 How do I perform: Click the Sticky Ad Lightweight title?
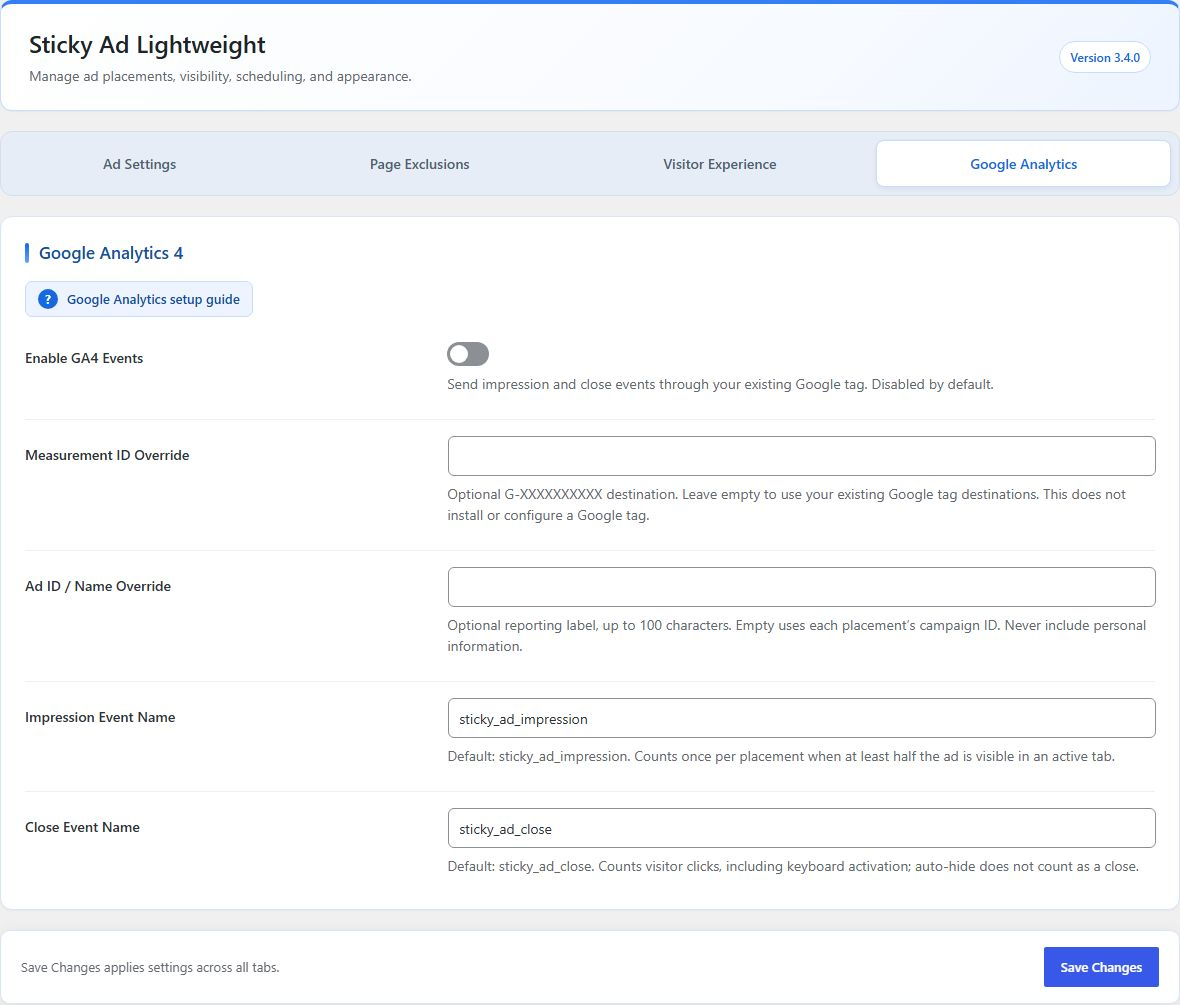148,45
